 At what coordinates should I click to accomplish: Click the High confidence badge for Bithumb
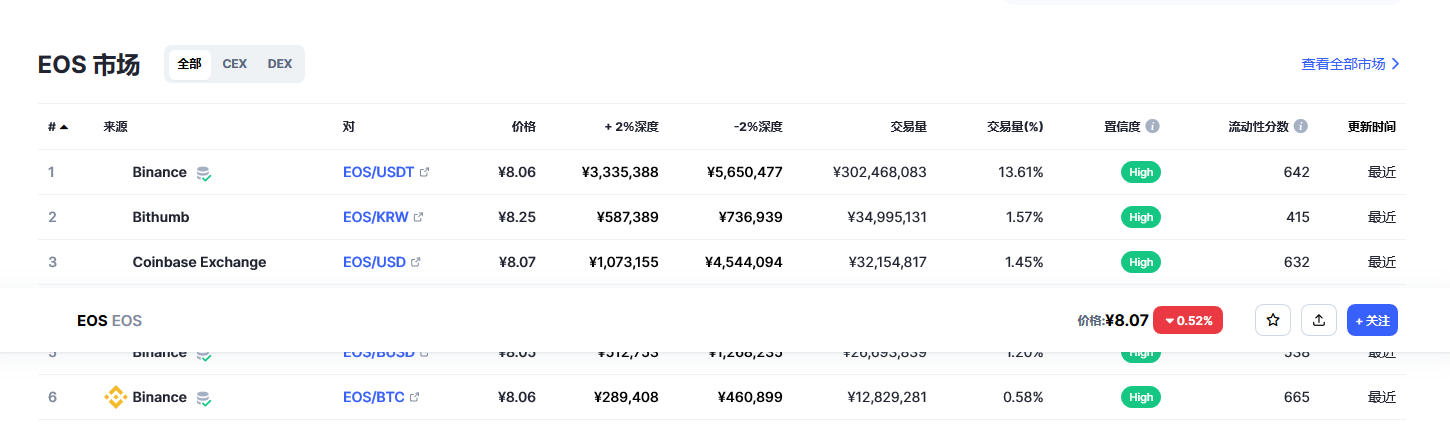1140,217
